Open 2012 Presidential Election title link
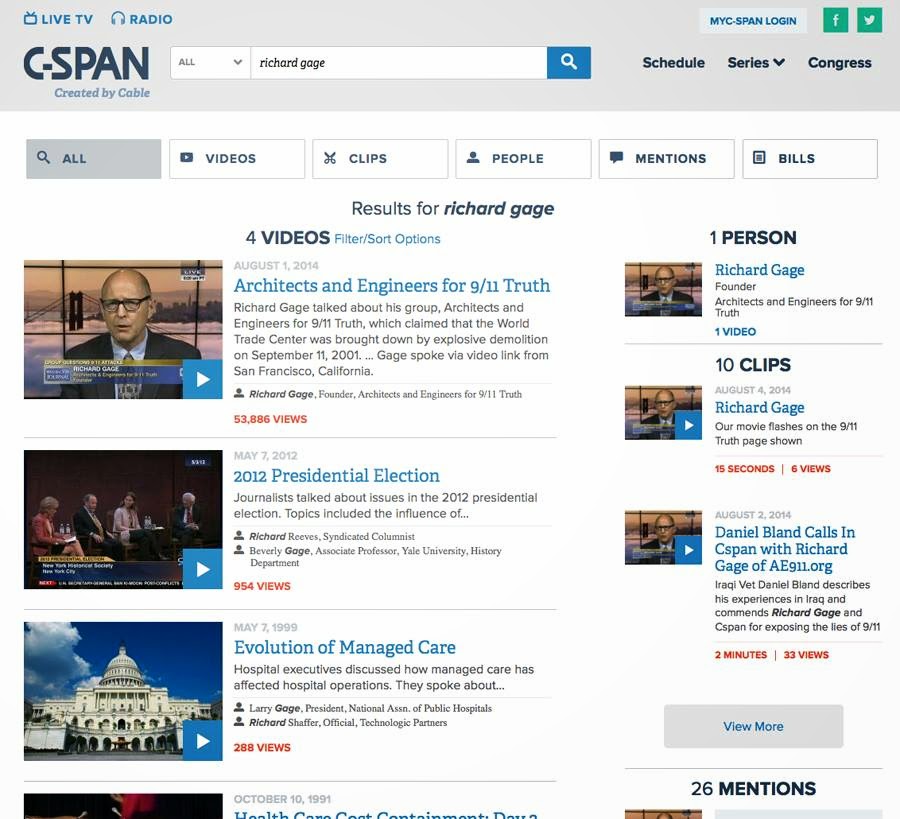Viewport: 900px width, 819px height. (336, 475)
